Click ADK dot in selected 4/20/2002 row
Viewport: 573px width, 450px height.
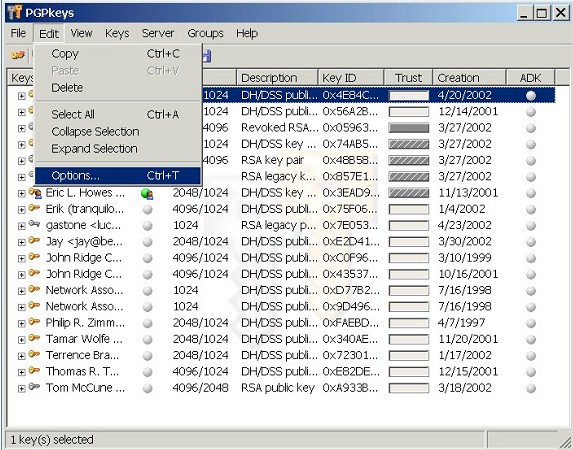tap(531, 96)
